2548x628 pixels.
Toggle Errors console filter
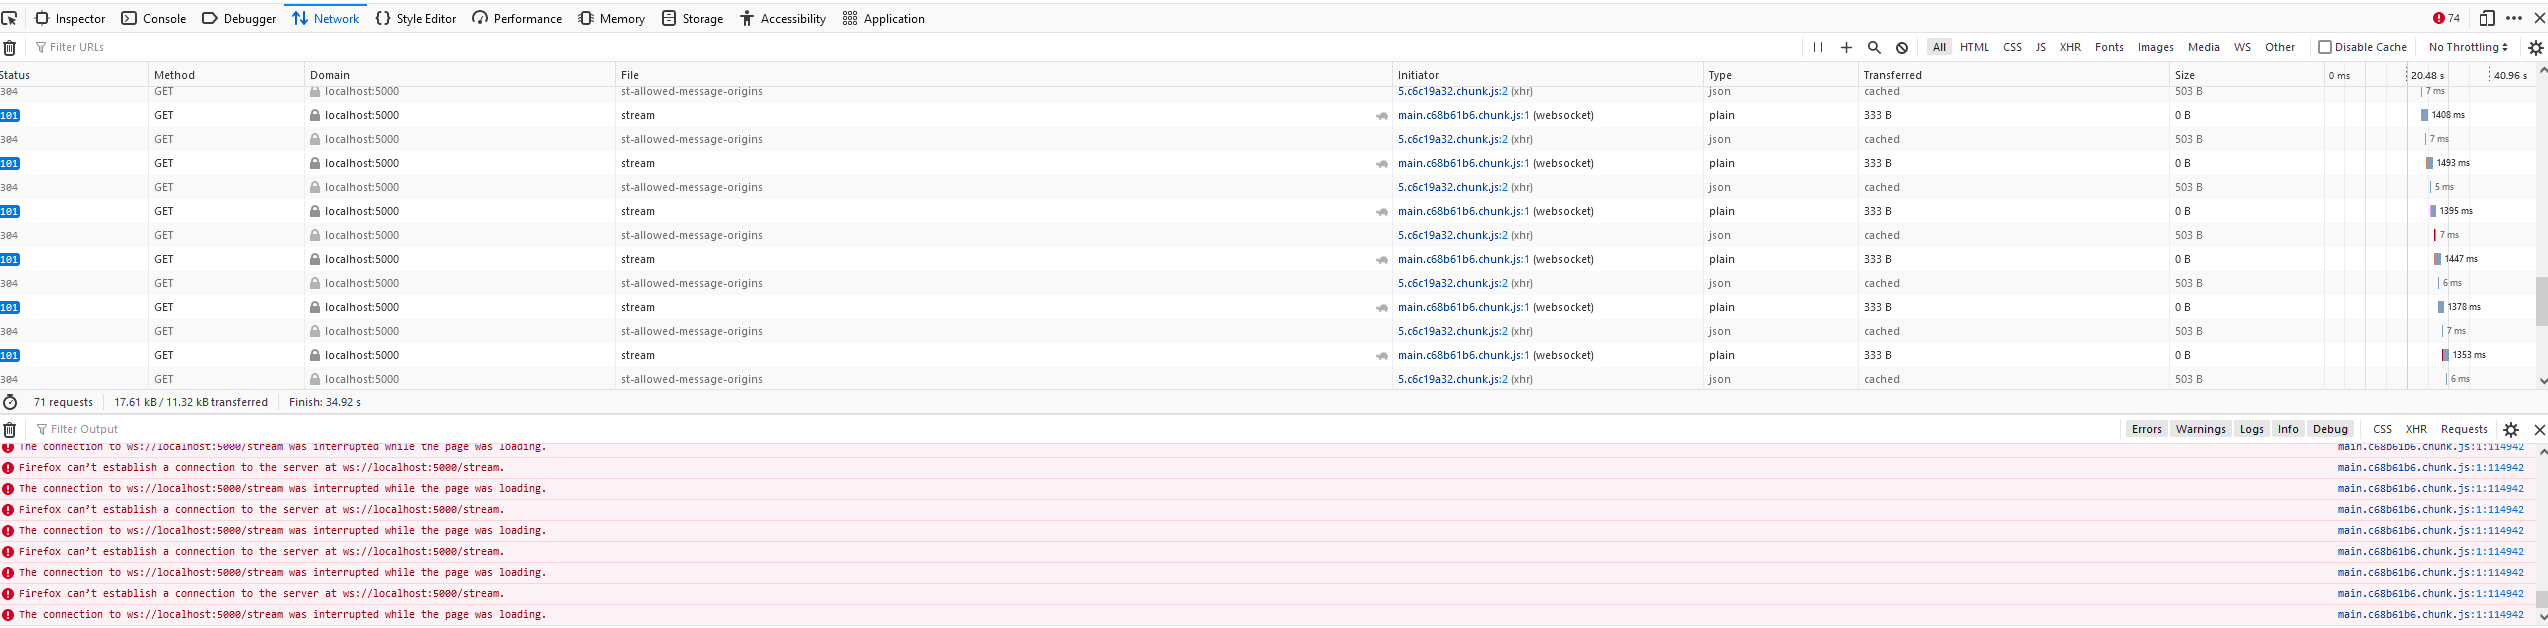point(2146,429)
